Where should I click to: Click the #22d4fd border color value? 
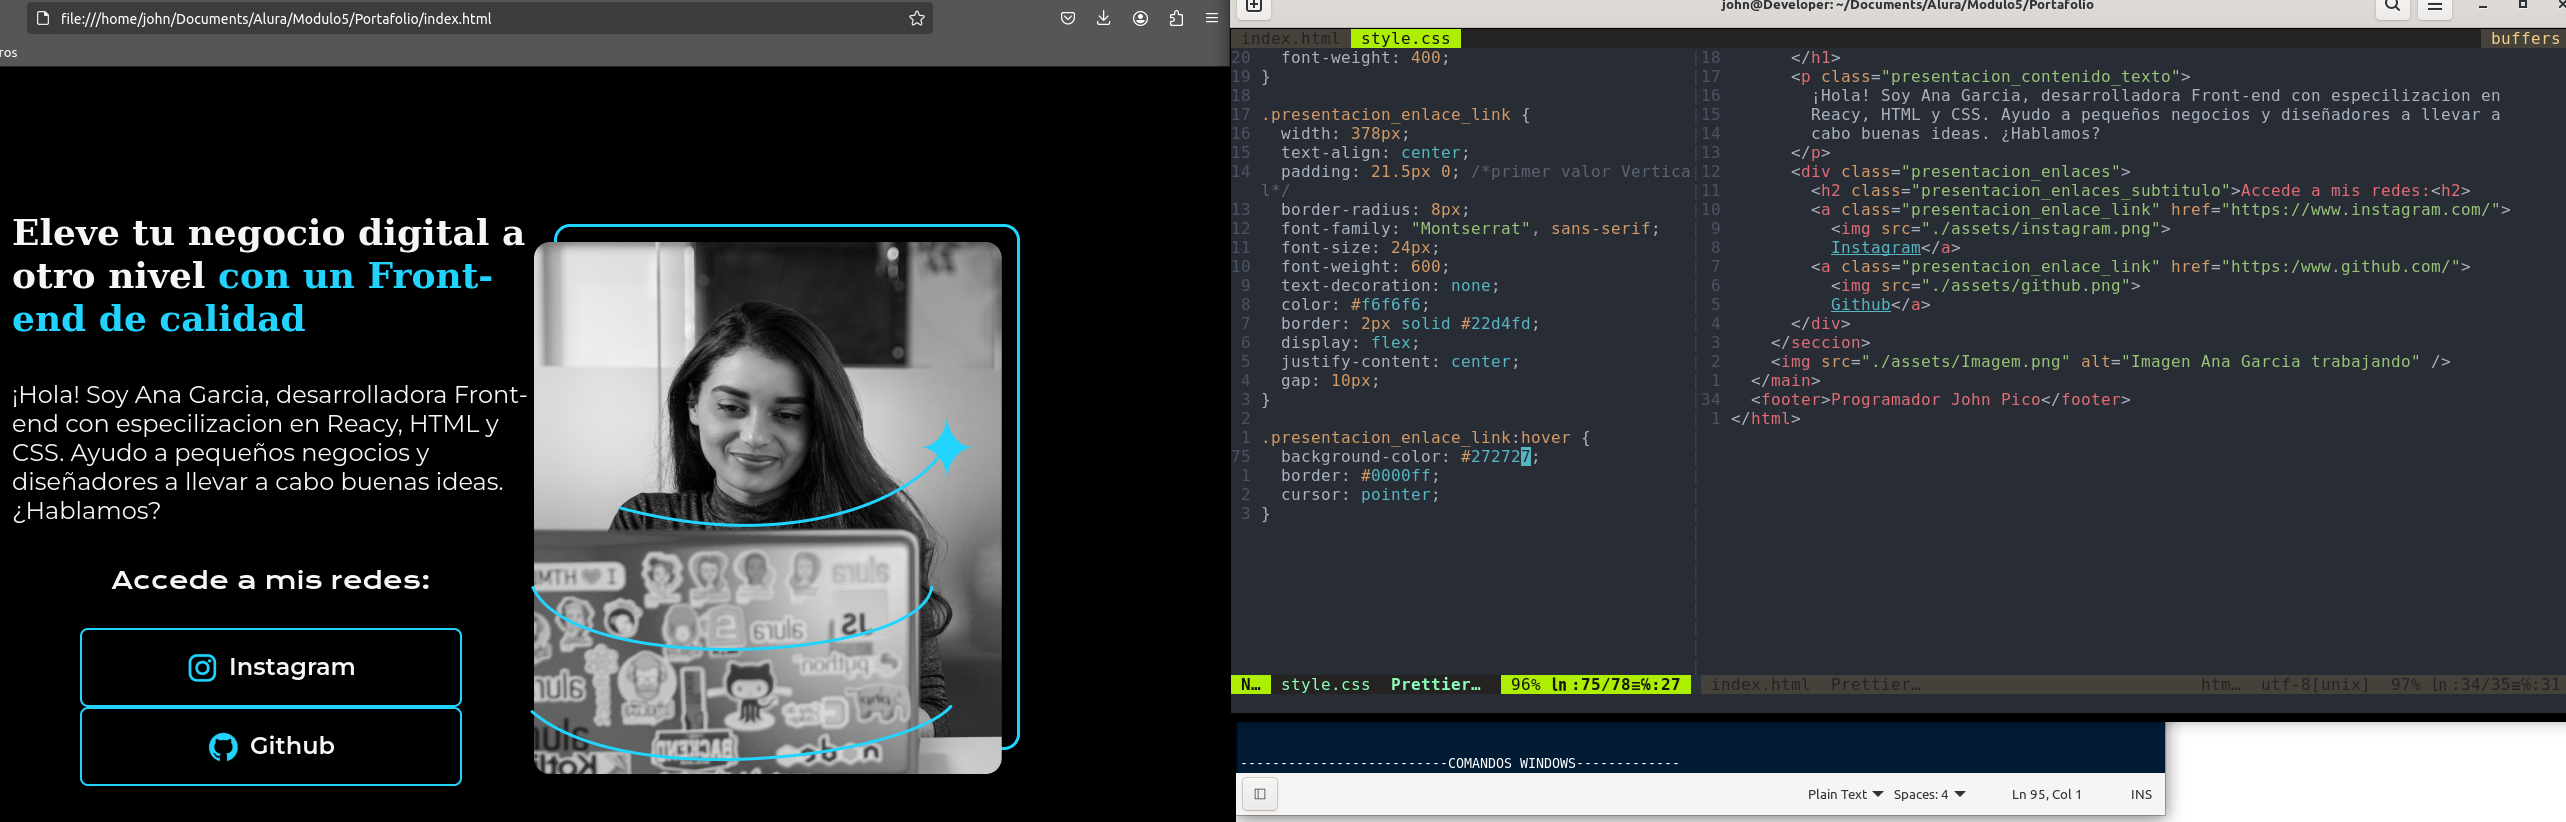coord(1495,323)
